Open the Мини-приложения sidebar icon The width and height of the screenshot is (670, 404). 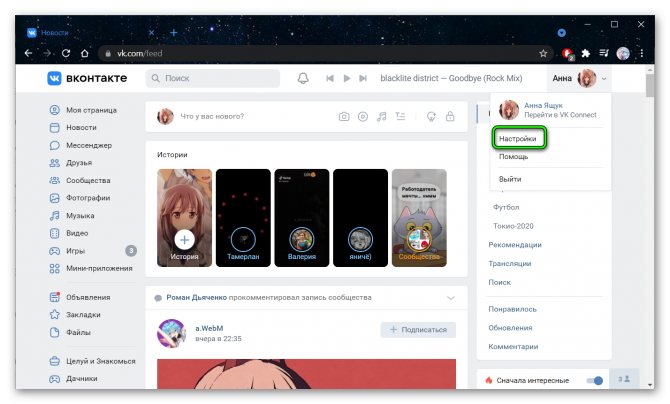(55, 268)
